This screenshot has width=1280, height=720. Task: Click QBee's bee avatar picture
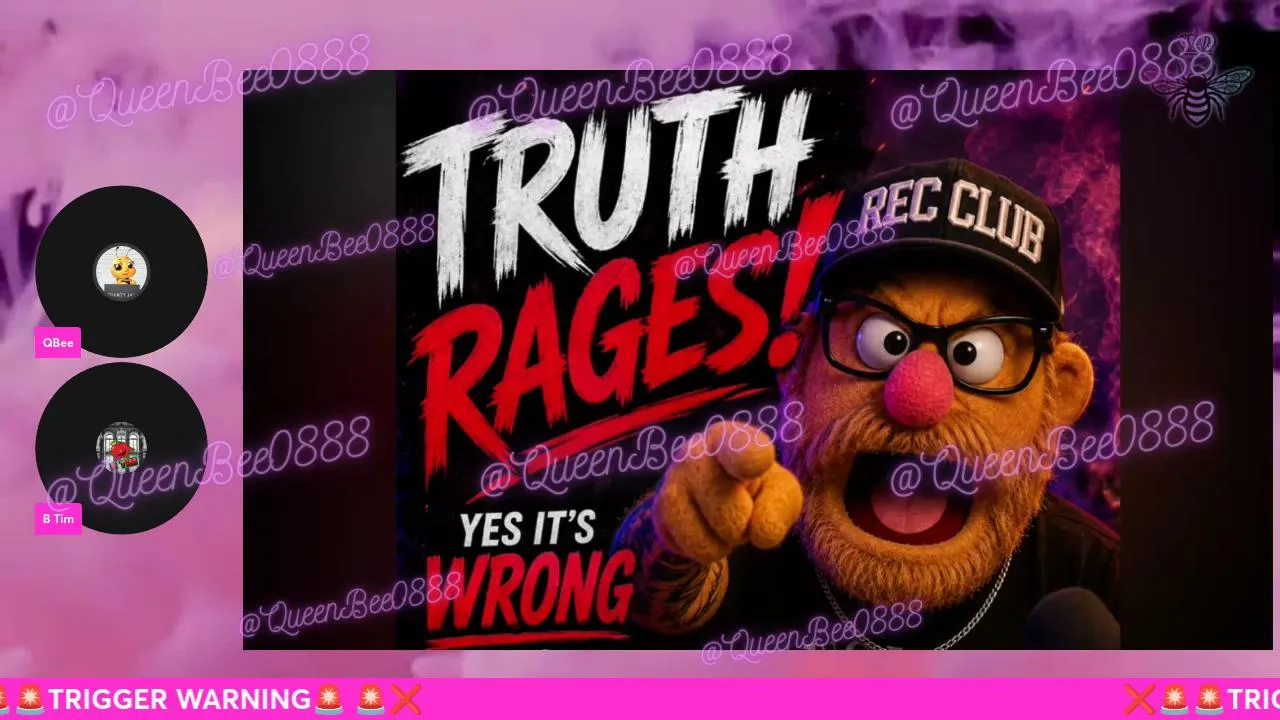click(121, 272)
